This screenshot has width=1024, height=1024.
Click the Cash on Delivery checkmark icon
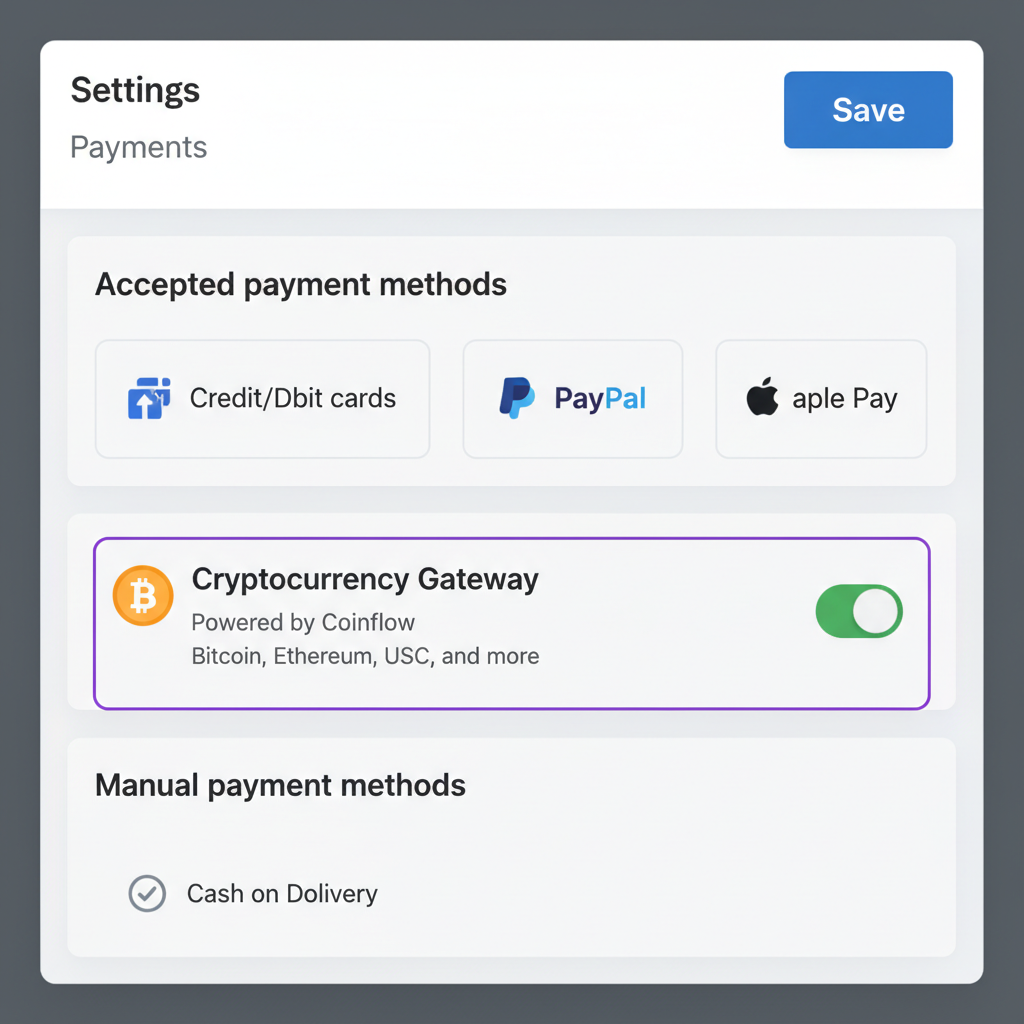point(146,894)
